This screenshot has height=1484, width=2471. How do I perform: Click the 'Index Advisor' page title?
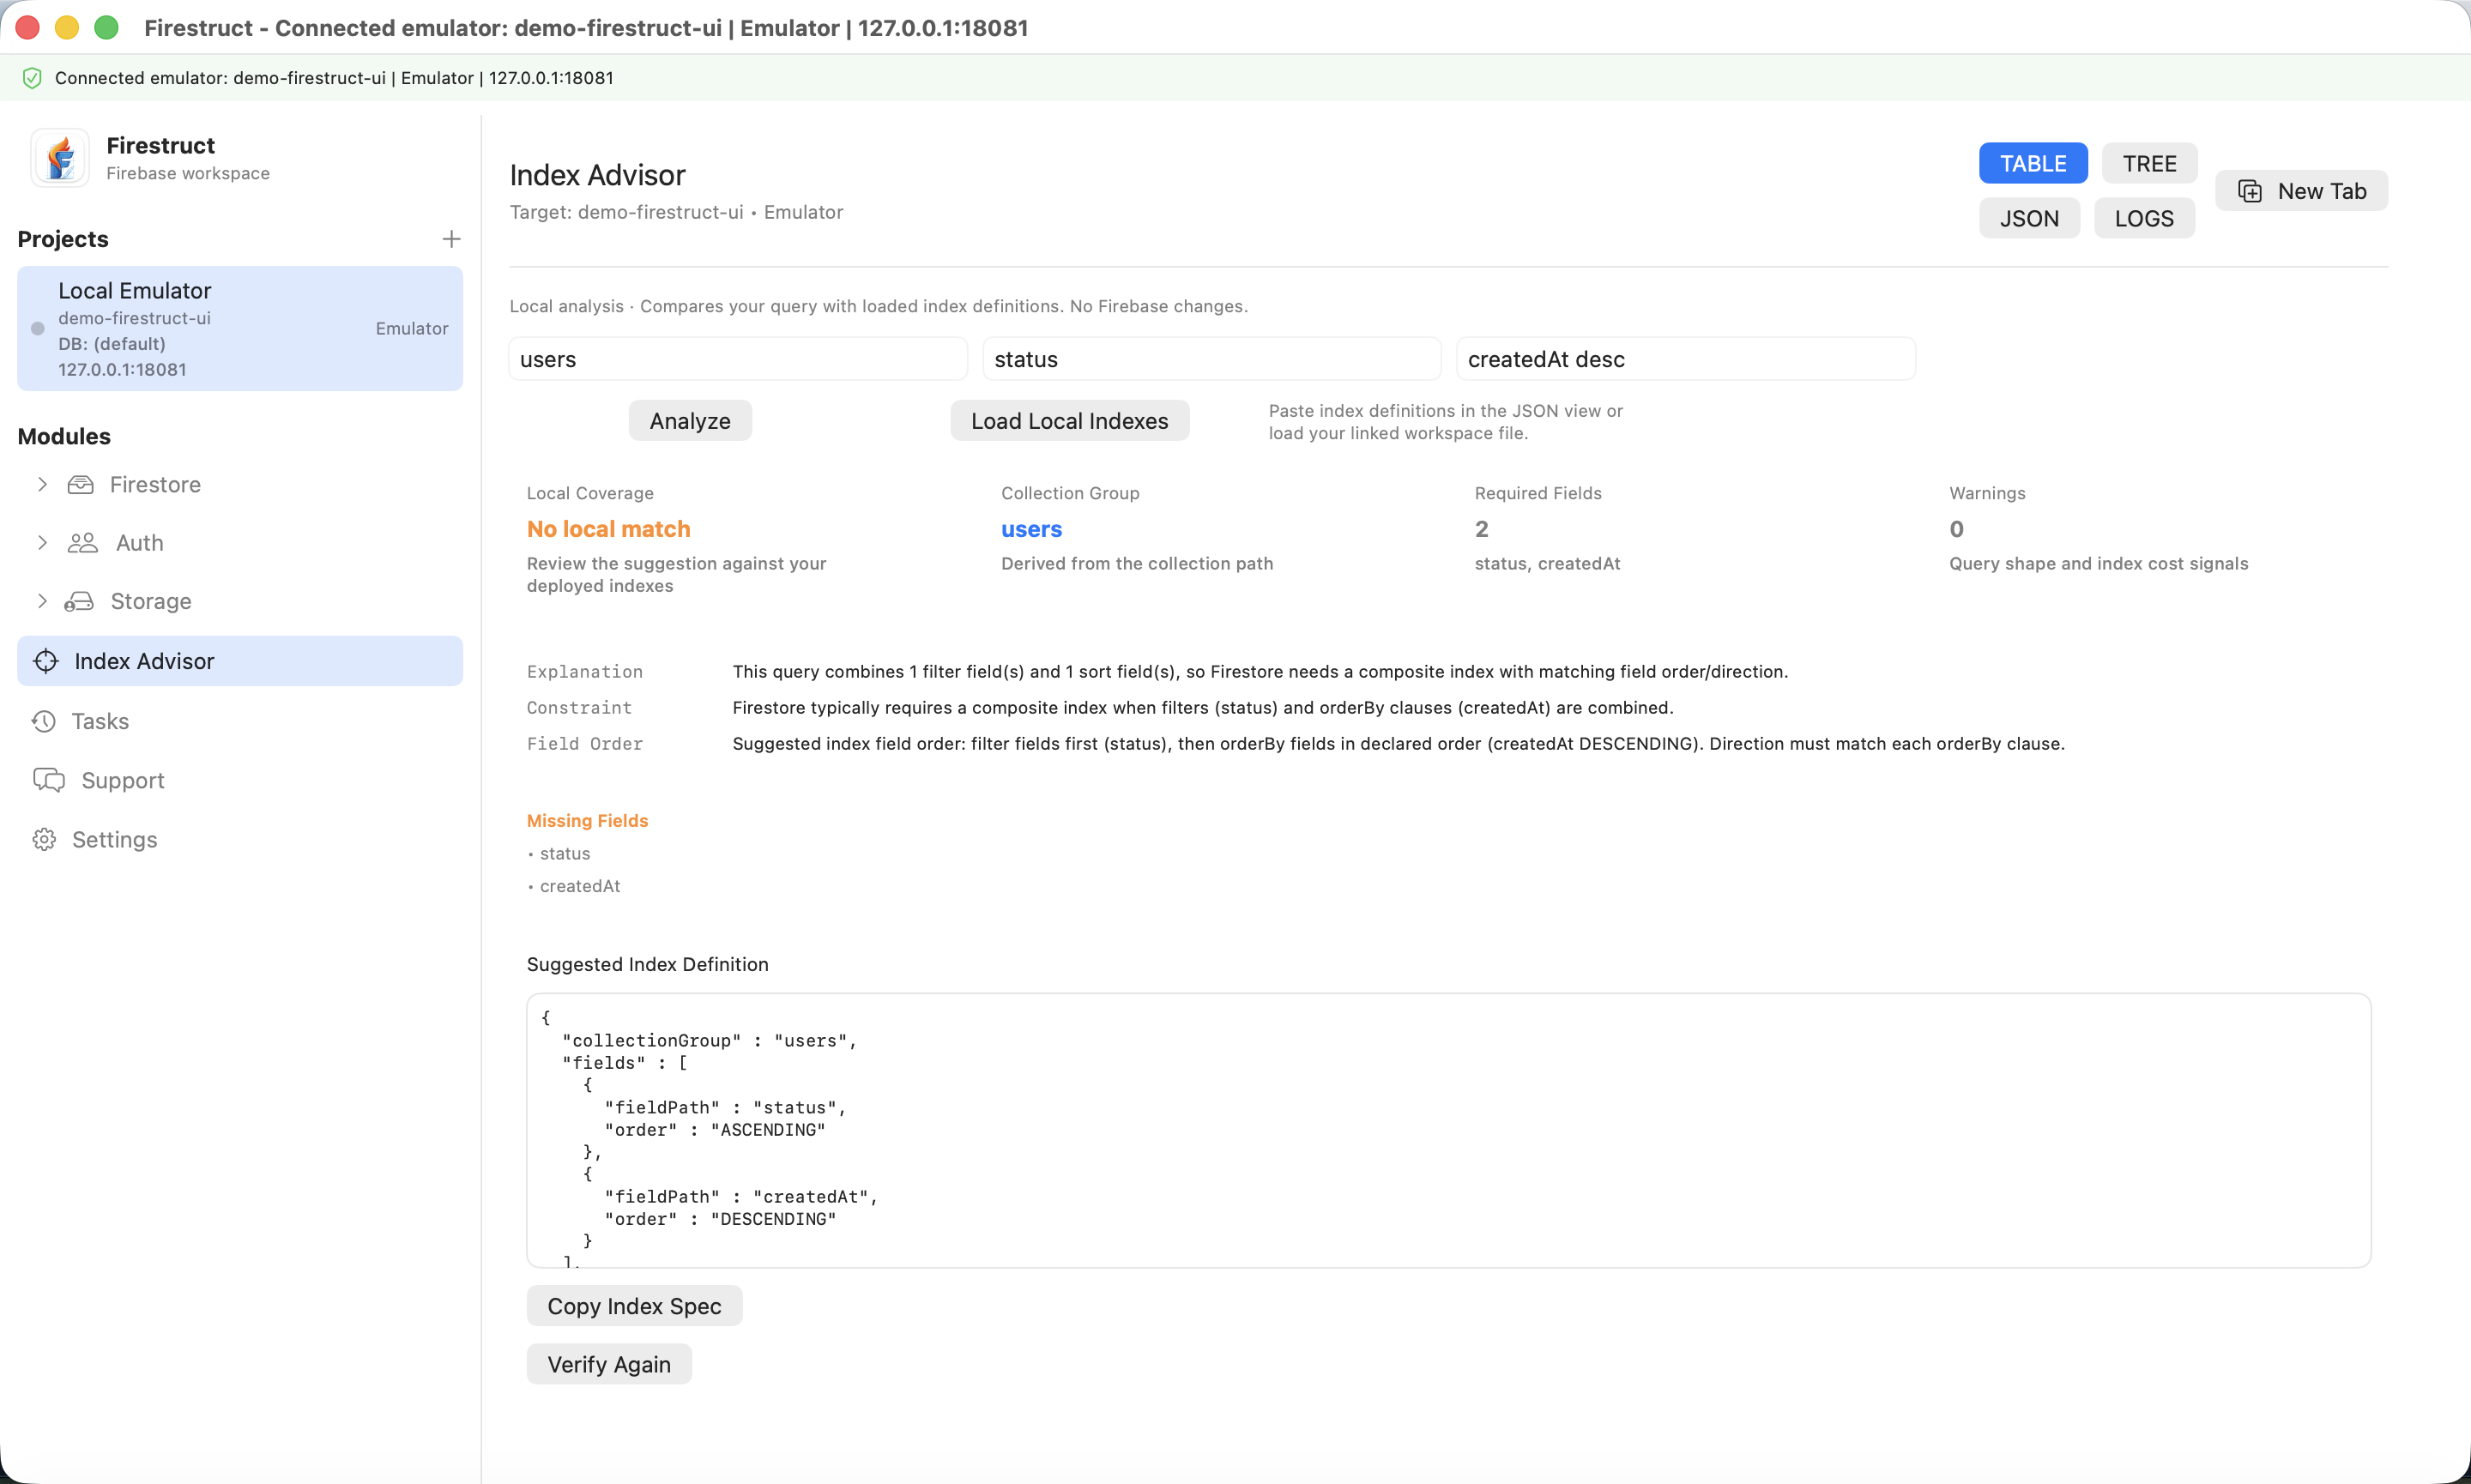point(598,176)
